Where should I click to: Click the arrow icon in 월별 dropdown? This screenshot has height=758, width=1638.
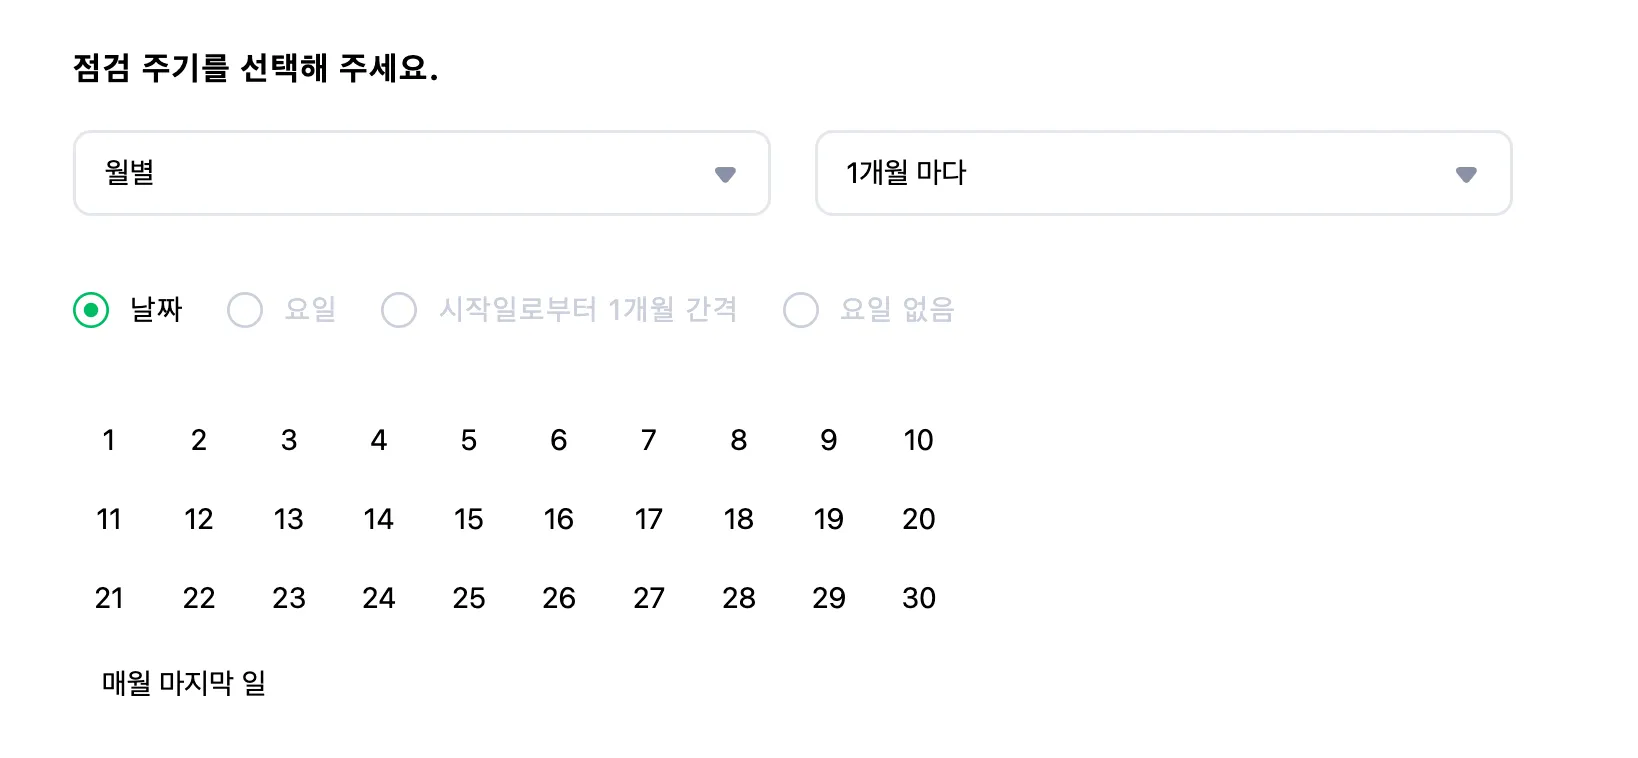click(x=725, y=174)
